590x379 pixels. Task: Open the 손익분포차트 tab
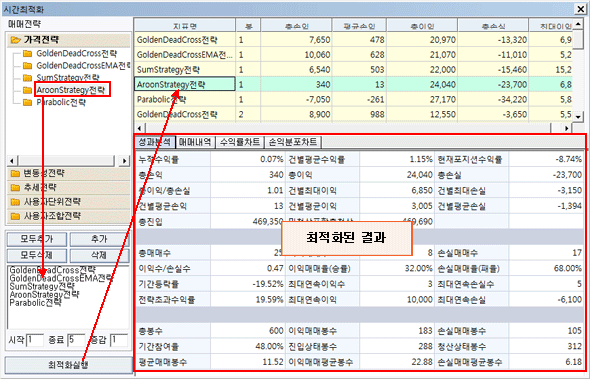pyautogui.click(x=293, y=142)
